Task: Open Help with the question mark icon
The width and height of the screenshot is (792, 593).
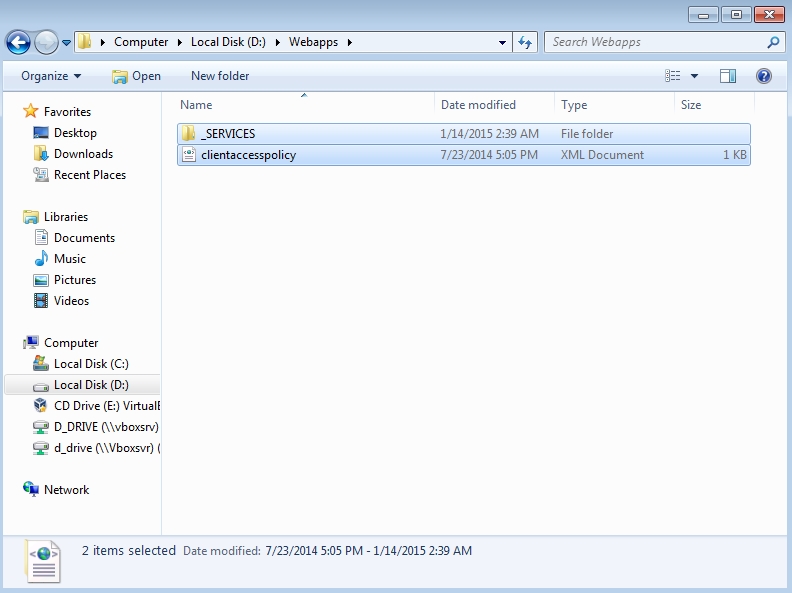Action: 764,76
